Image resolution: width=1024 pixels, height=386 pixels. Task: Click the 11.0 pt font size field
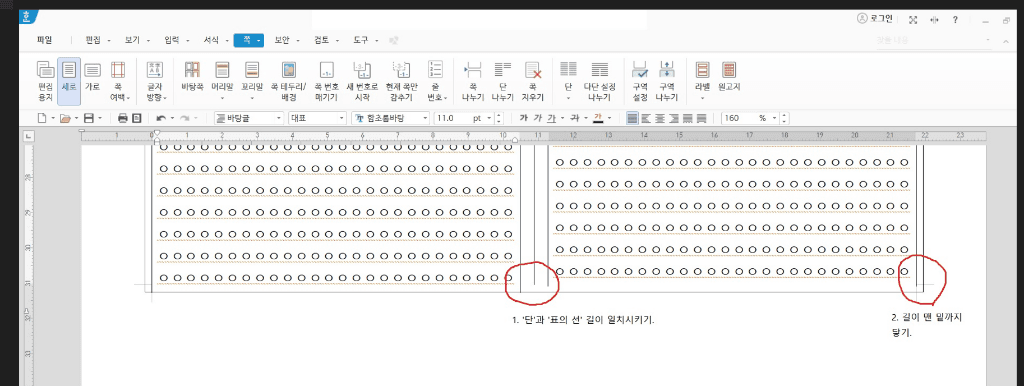coord(464,118)
